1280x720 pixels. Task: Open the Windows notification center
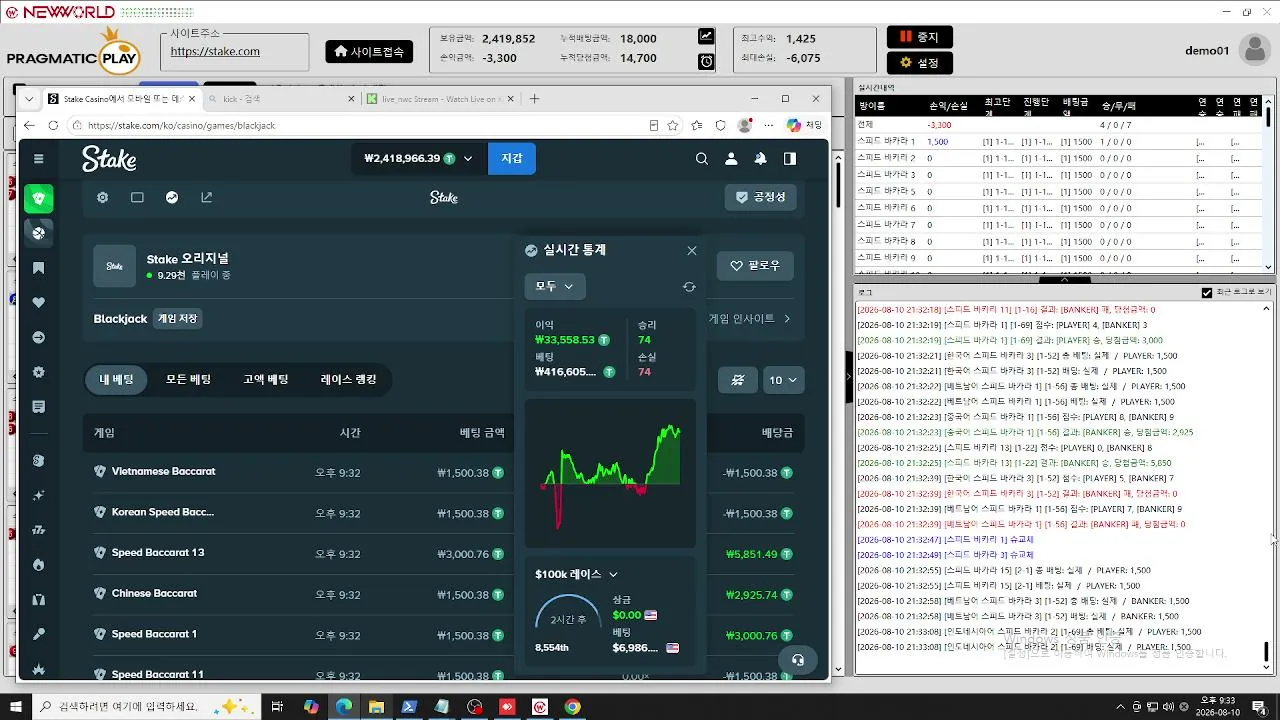click(x=1259, y=707)
